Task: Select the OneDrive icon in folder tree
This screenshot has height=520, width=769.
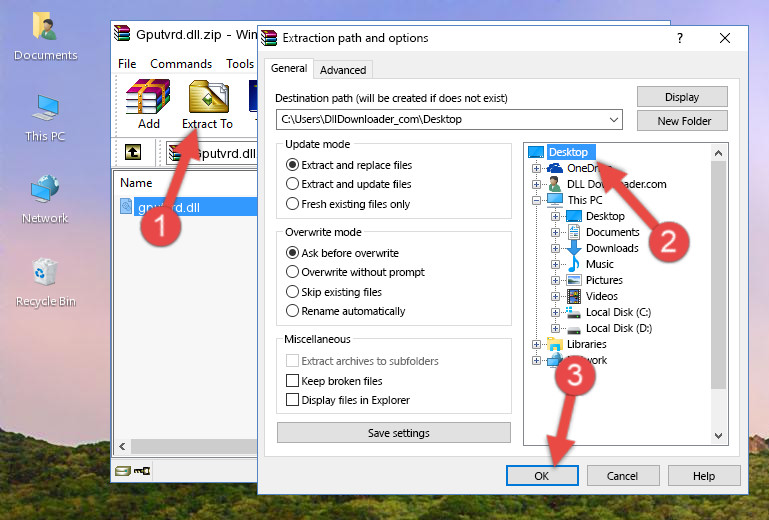Action: [555, 168]
